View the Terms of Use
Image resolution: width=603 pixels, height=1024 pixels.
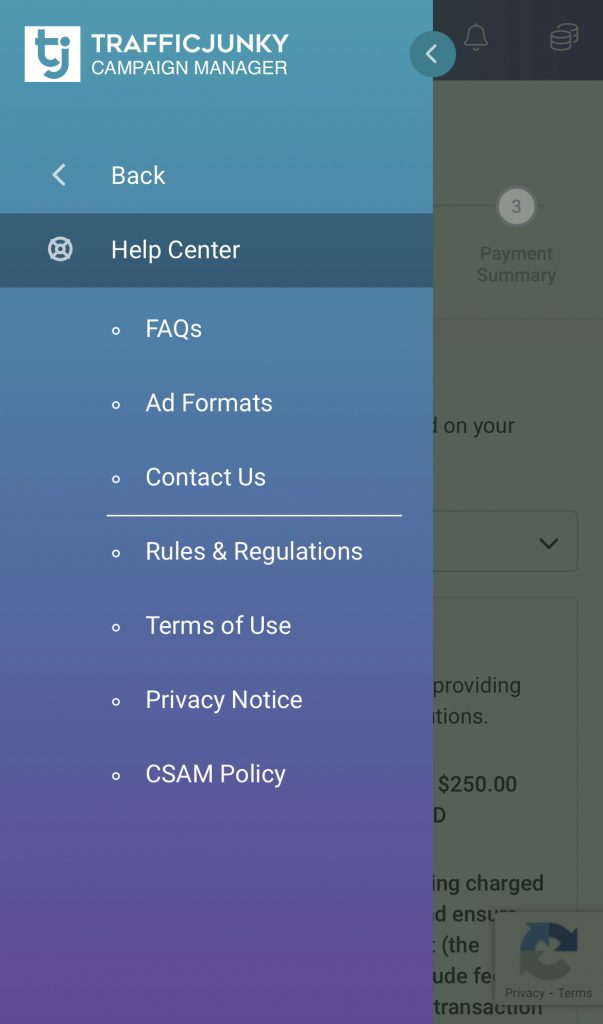click(x=218, y=626)
